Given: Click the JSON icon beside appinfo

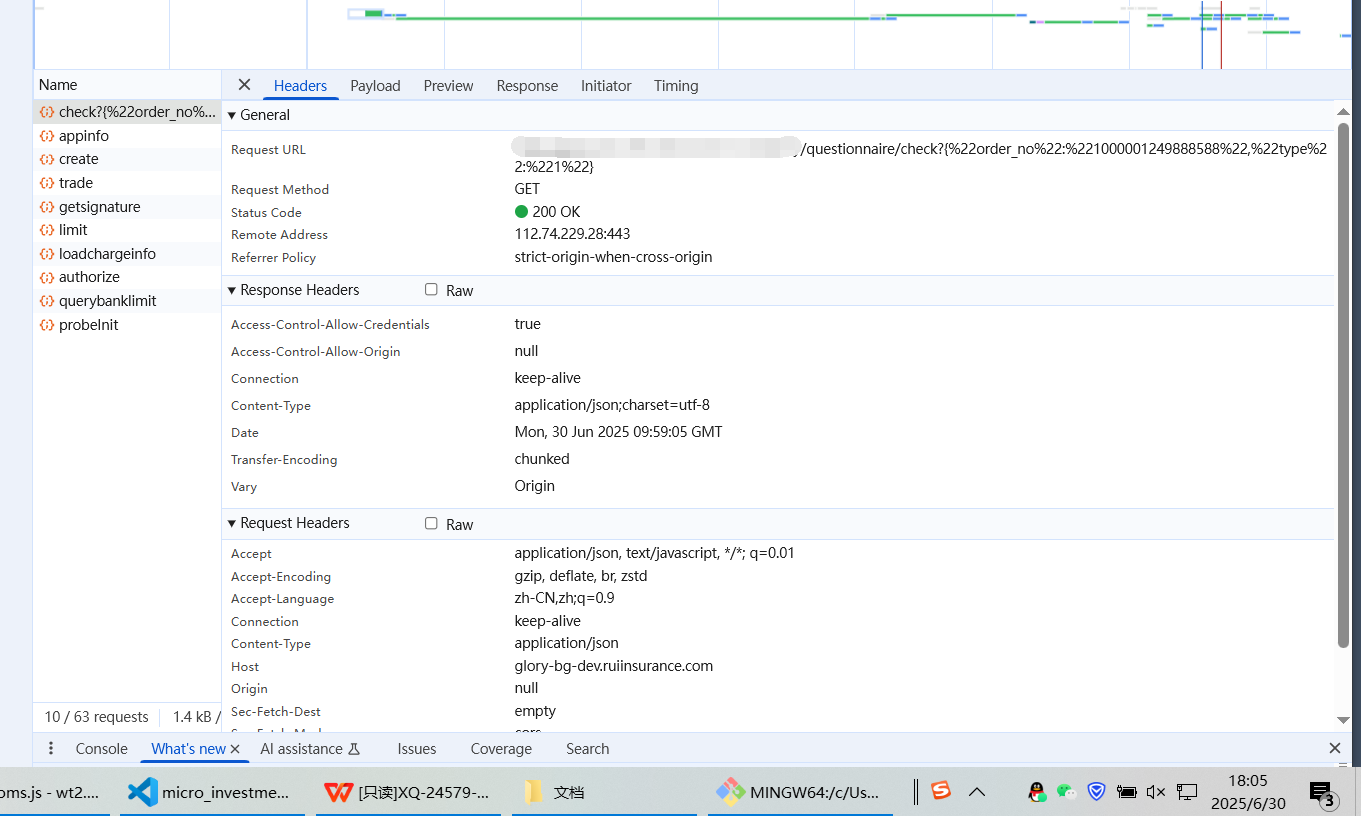Looking at the screenshot, I should click(47, 136).
